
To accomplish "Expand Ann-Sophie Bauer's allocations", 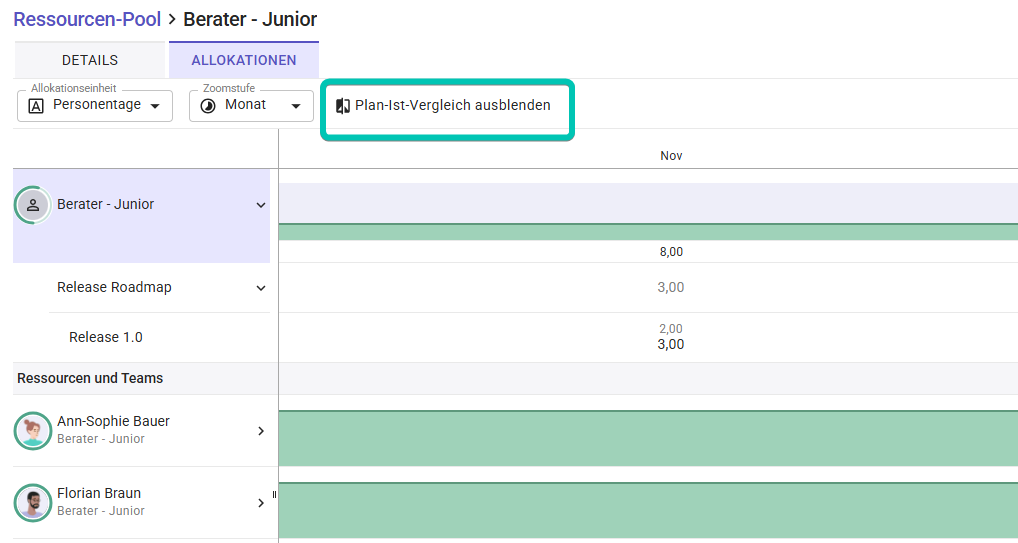I will pyautogui.click(x=261, y=431).
